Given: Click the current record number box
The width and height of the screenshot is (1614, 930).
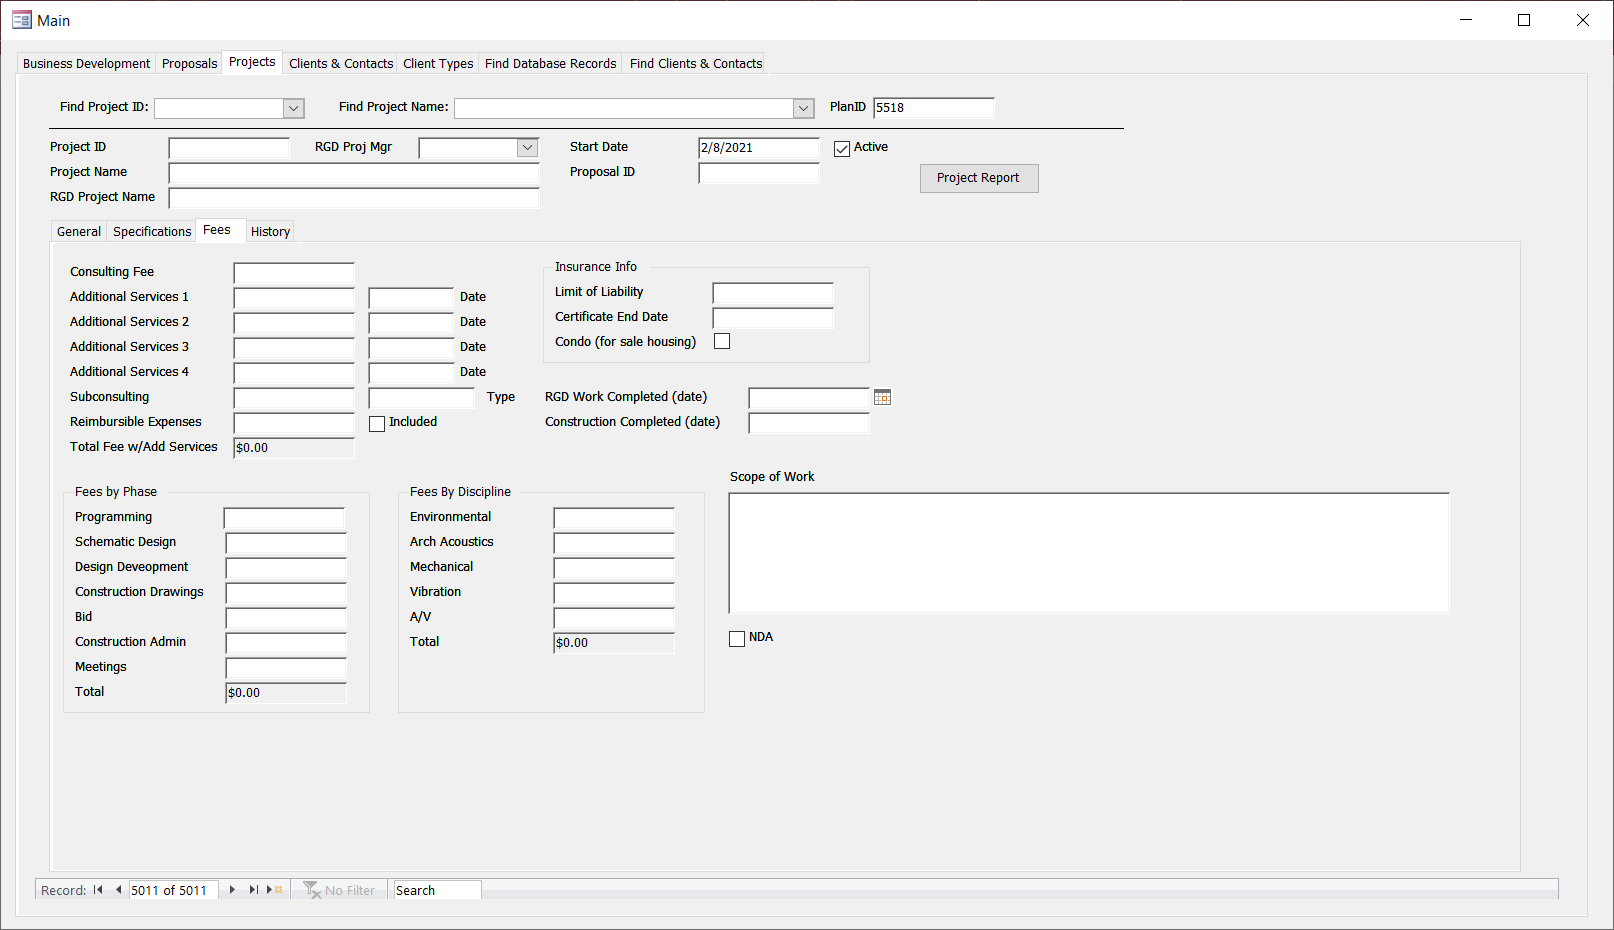Looking at the screenshot, I should 173,890.
